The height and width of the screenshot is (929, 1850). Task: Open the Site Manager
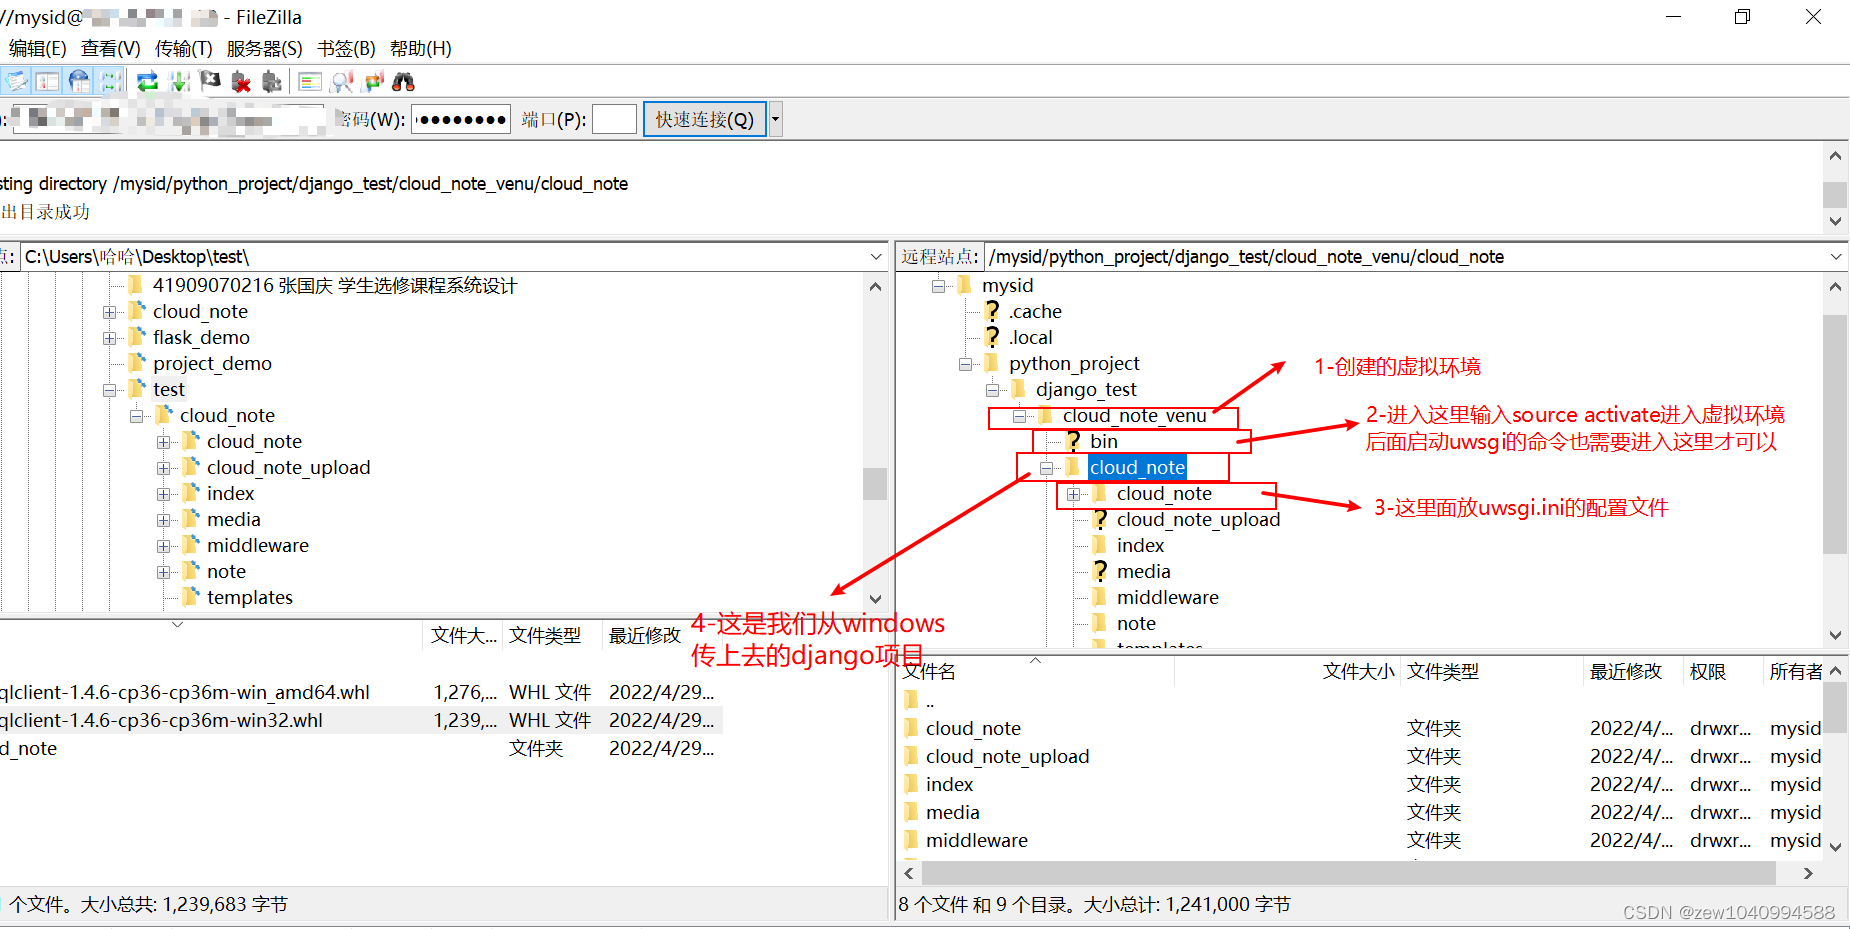[15, 81]
